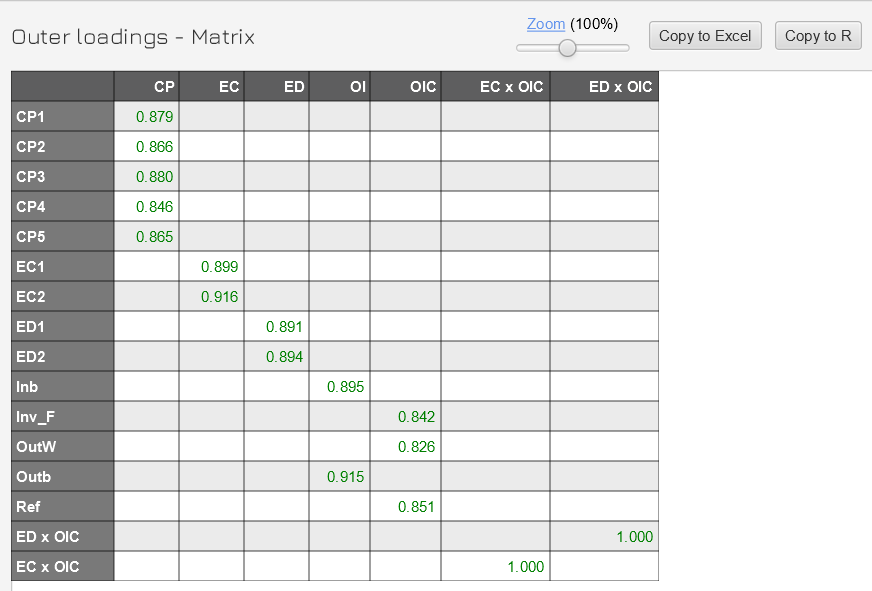Select the ED x OIC column header
Viewport: 872px width, 591px height.
pos(604,87)
